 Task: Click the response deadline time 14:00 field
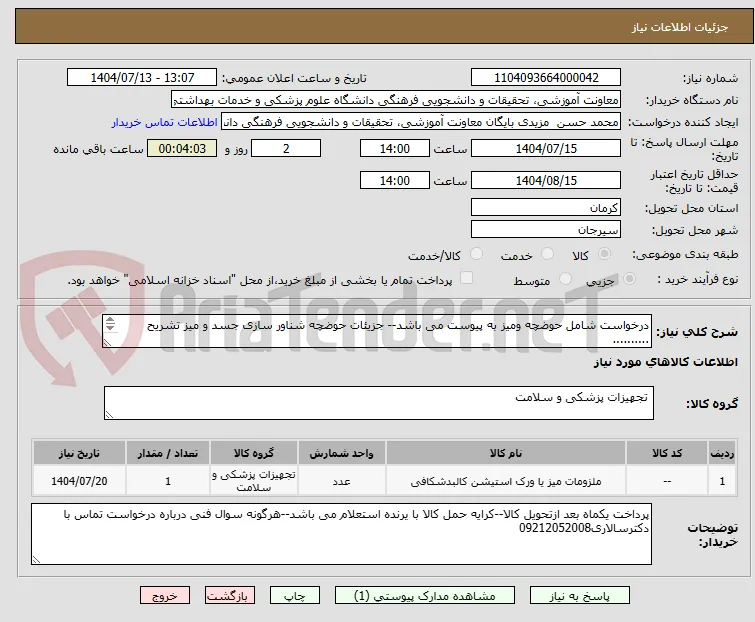[x=395, y=148]
